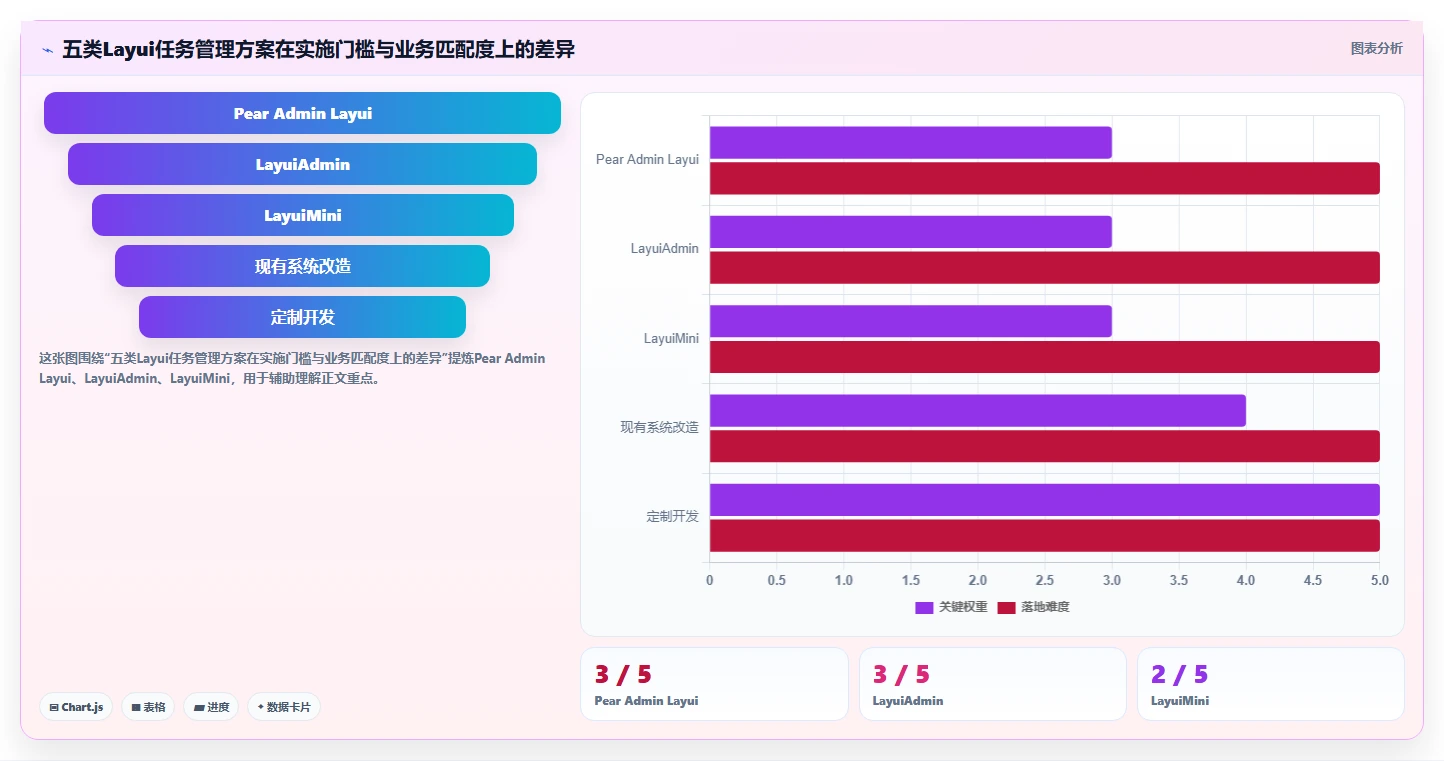
Task: Click the LayuiMini chart axis label
Action: tap(671, 338)
